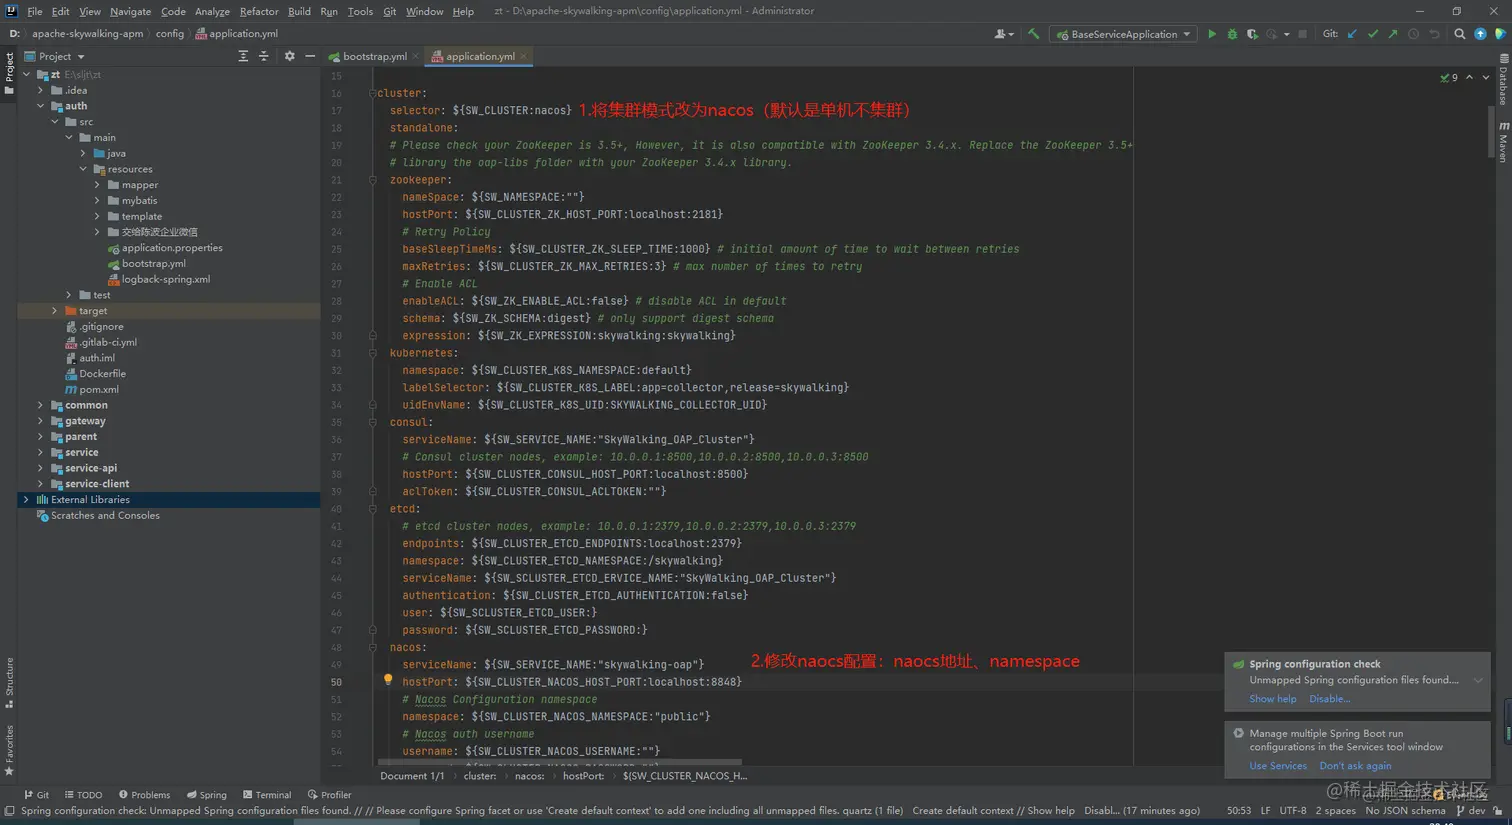The image size is (1512, 825).
Task: Open inspections widget showing 9
Action: tap(1449, 77)
